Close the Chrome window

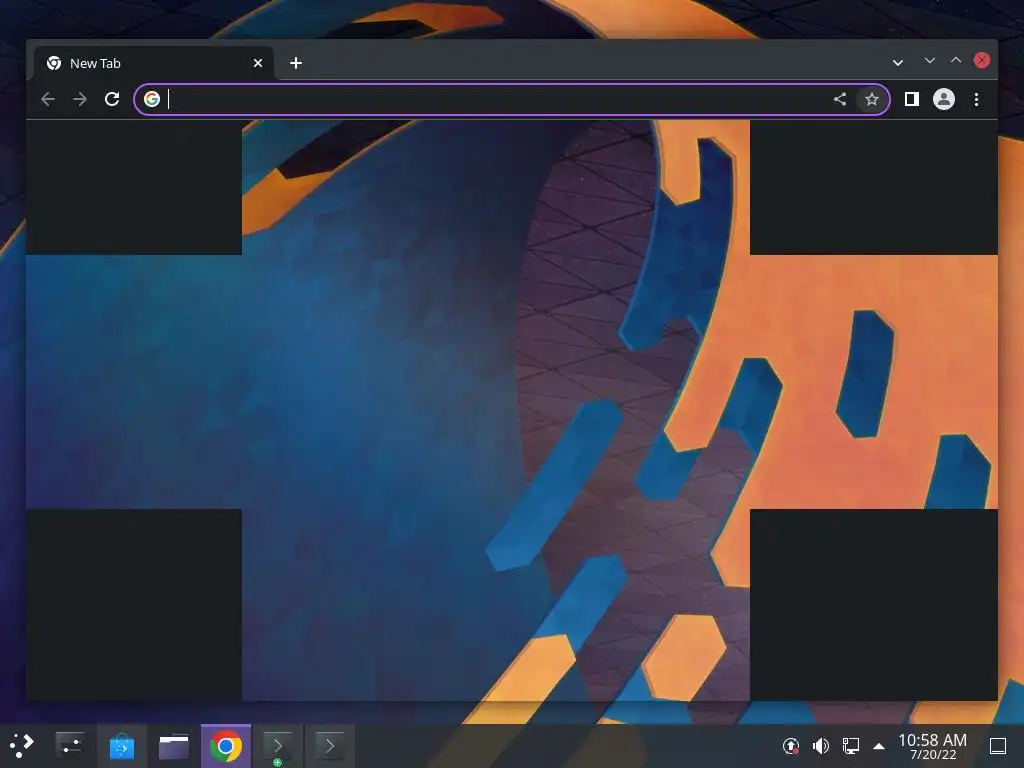982,60
